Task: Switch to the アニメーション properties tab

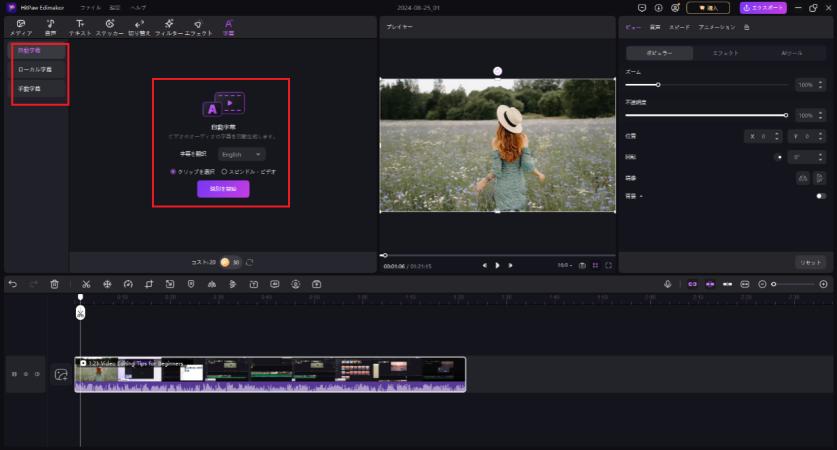Action: [x=716, y=27]
